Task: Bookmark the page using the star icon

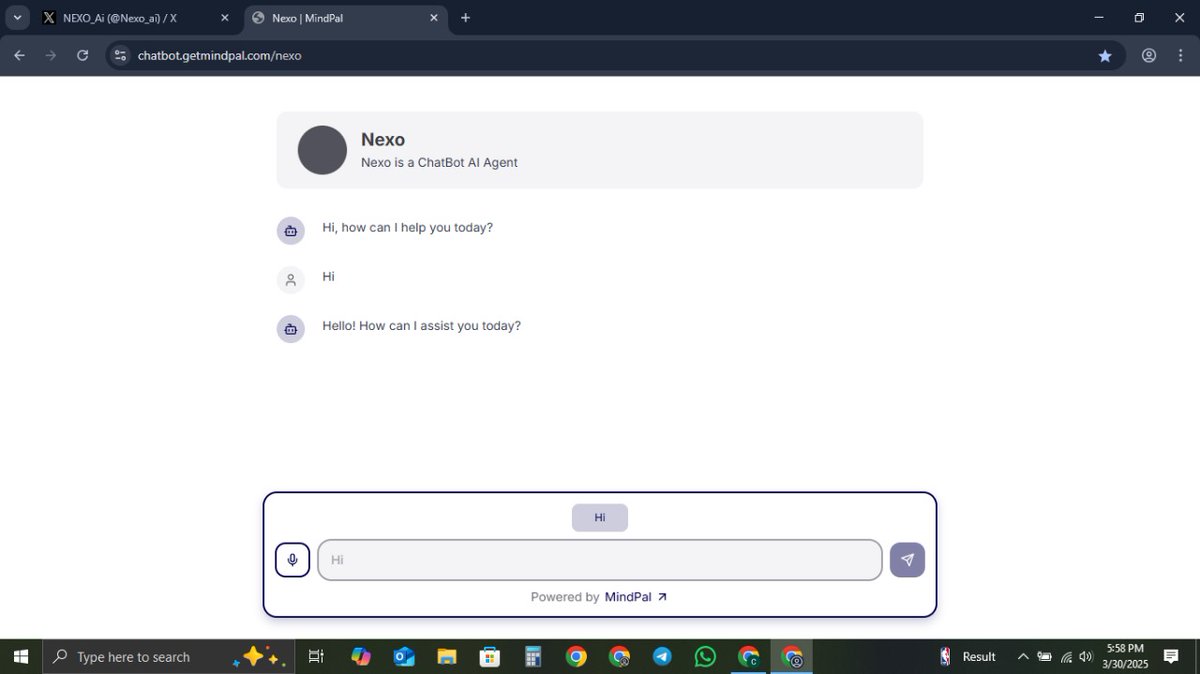Action: (1105, 56)
